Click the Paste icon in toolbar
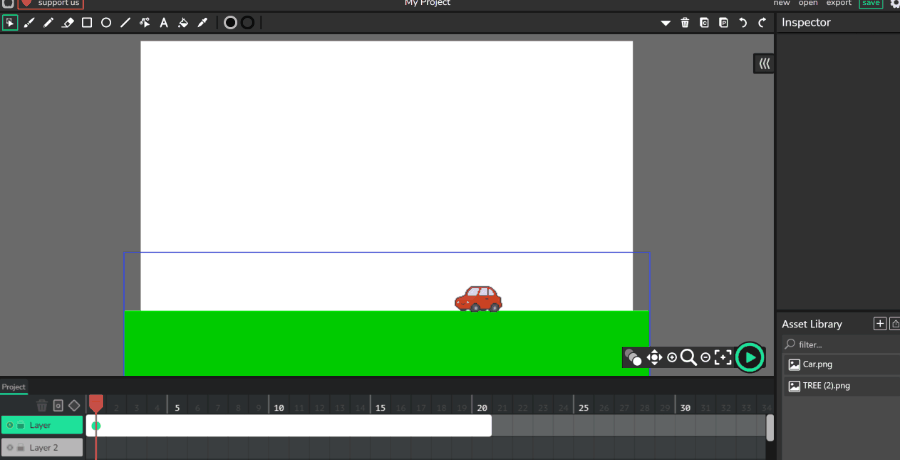 click(724, 23)
